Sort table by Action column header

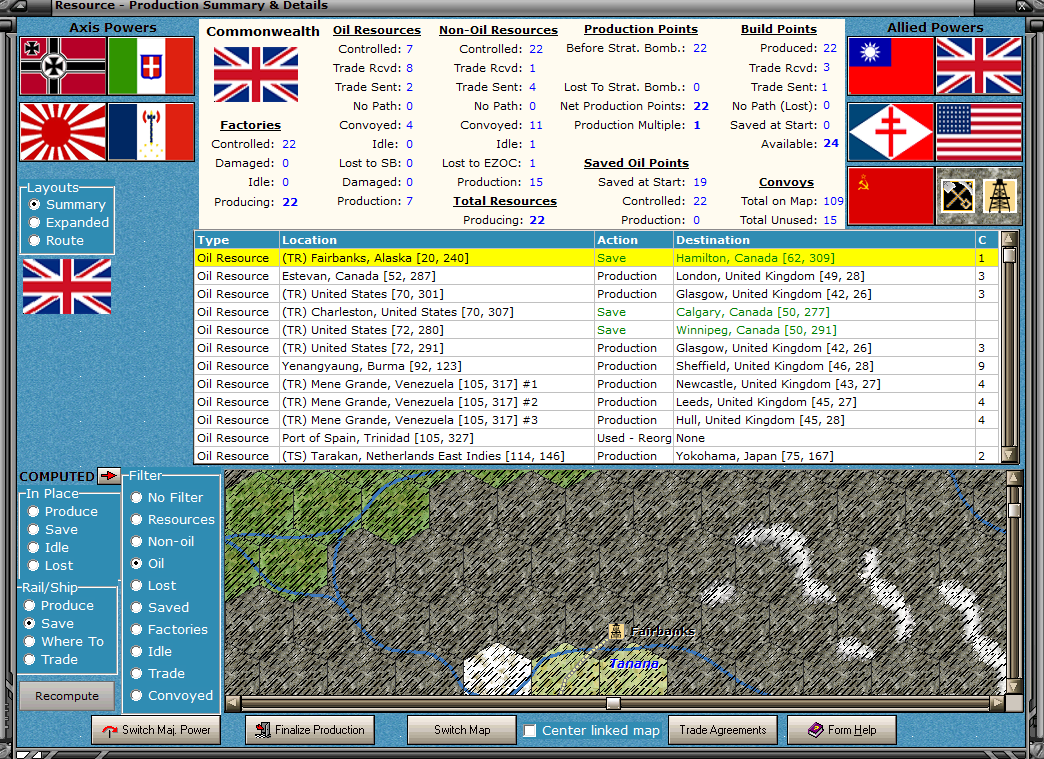[634, 240]
